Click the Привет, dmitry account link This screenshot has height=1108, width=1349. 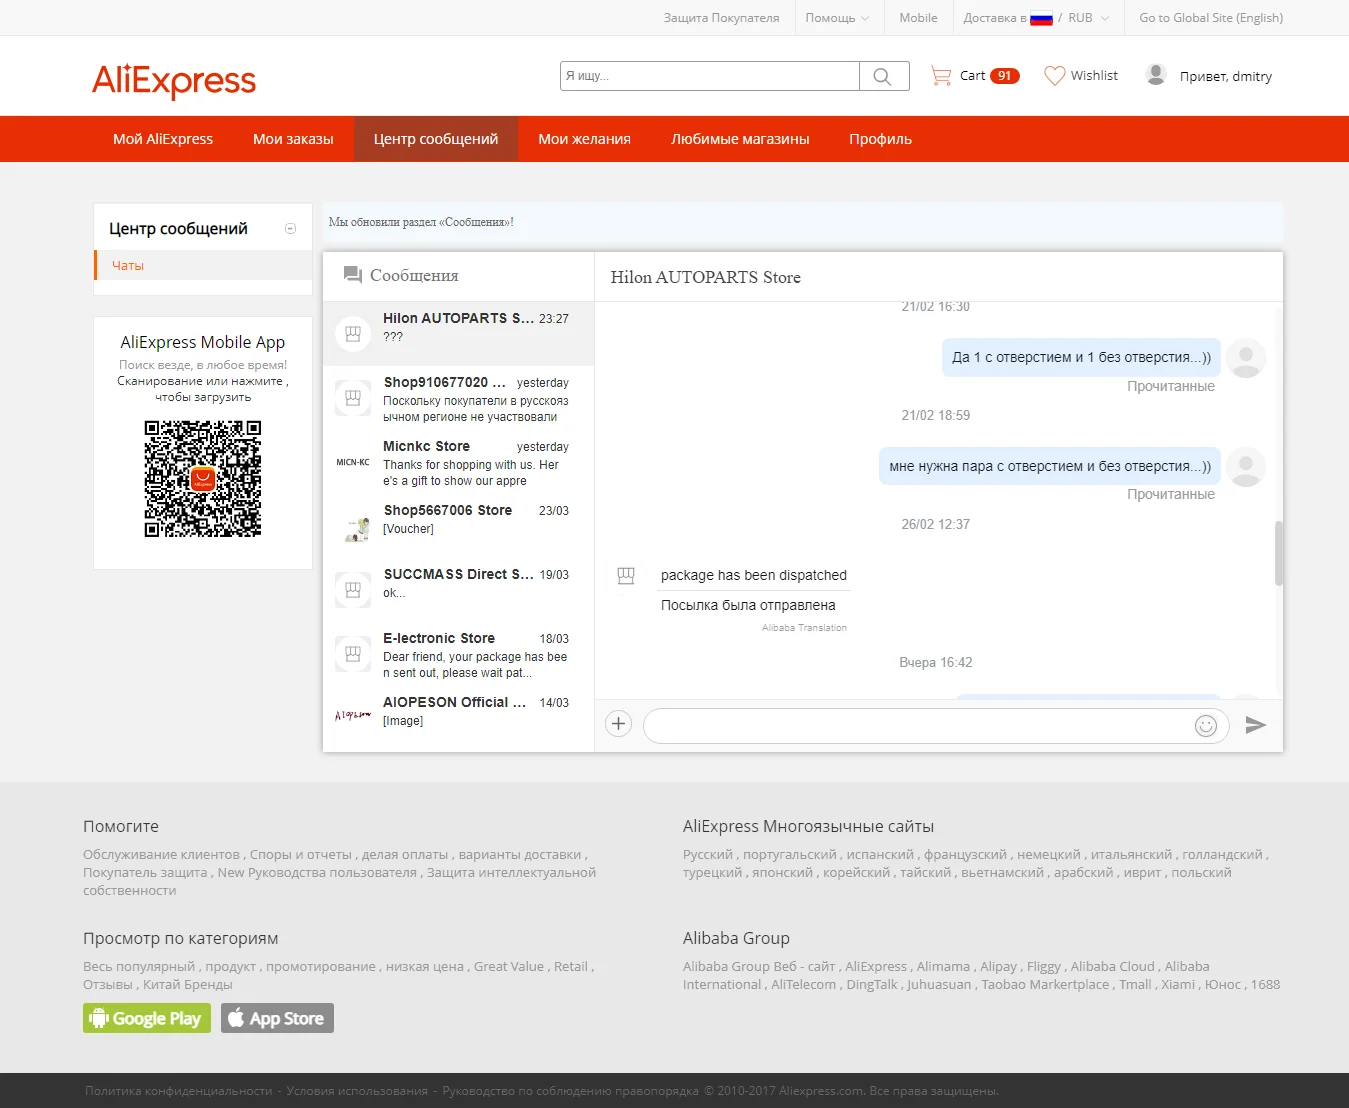click(x=1226, y=76)
